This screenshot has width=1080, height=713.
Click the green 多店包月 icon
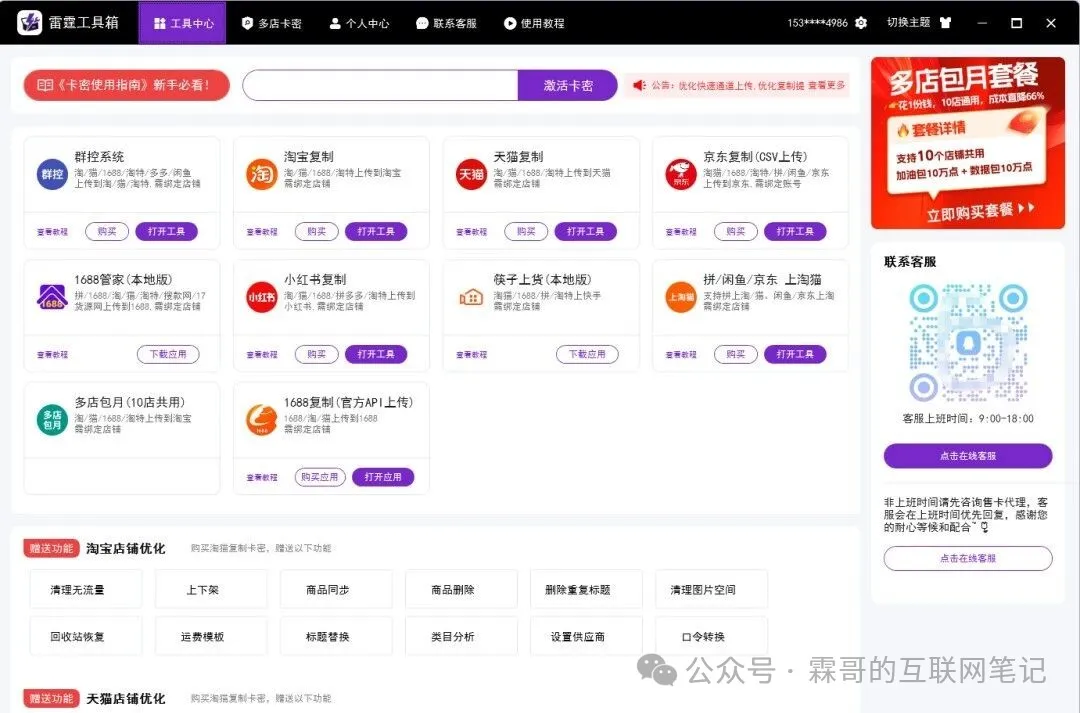point(52,420)
